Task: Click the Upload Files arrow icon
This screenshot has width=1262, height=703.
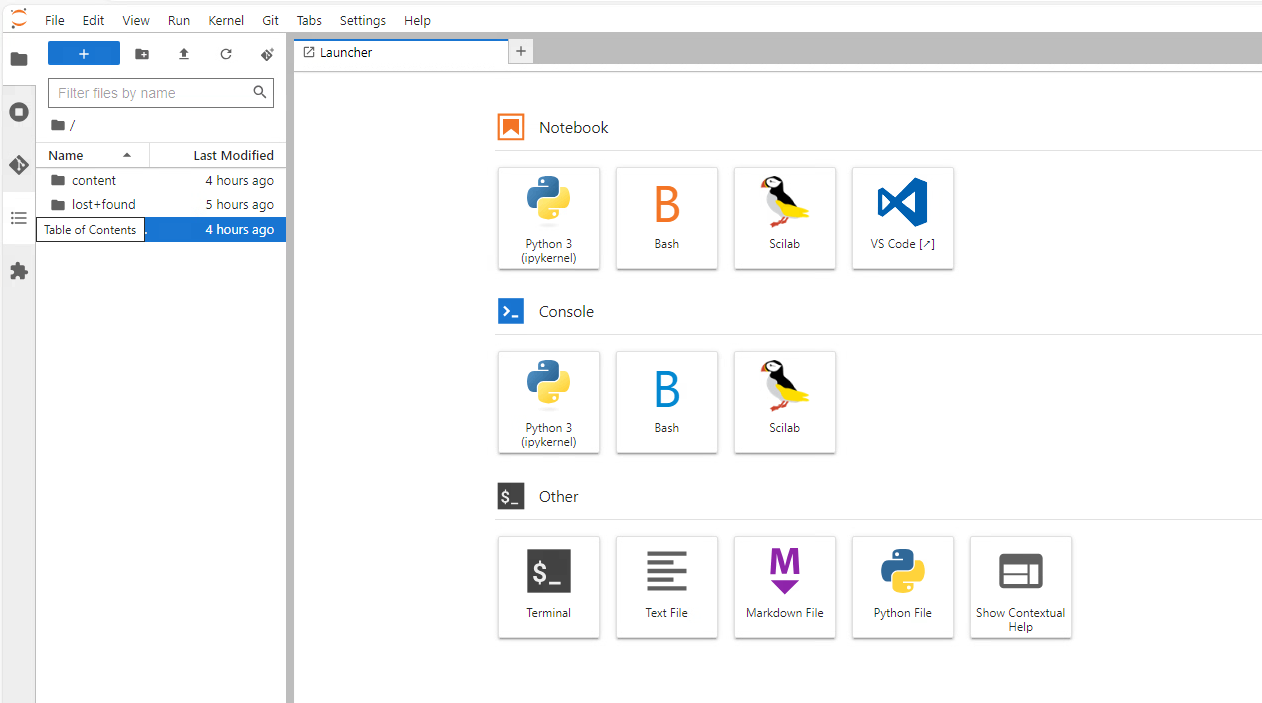Action: 184,54
